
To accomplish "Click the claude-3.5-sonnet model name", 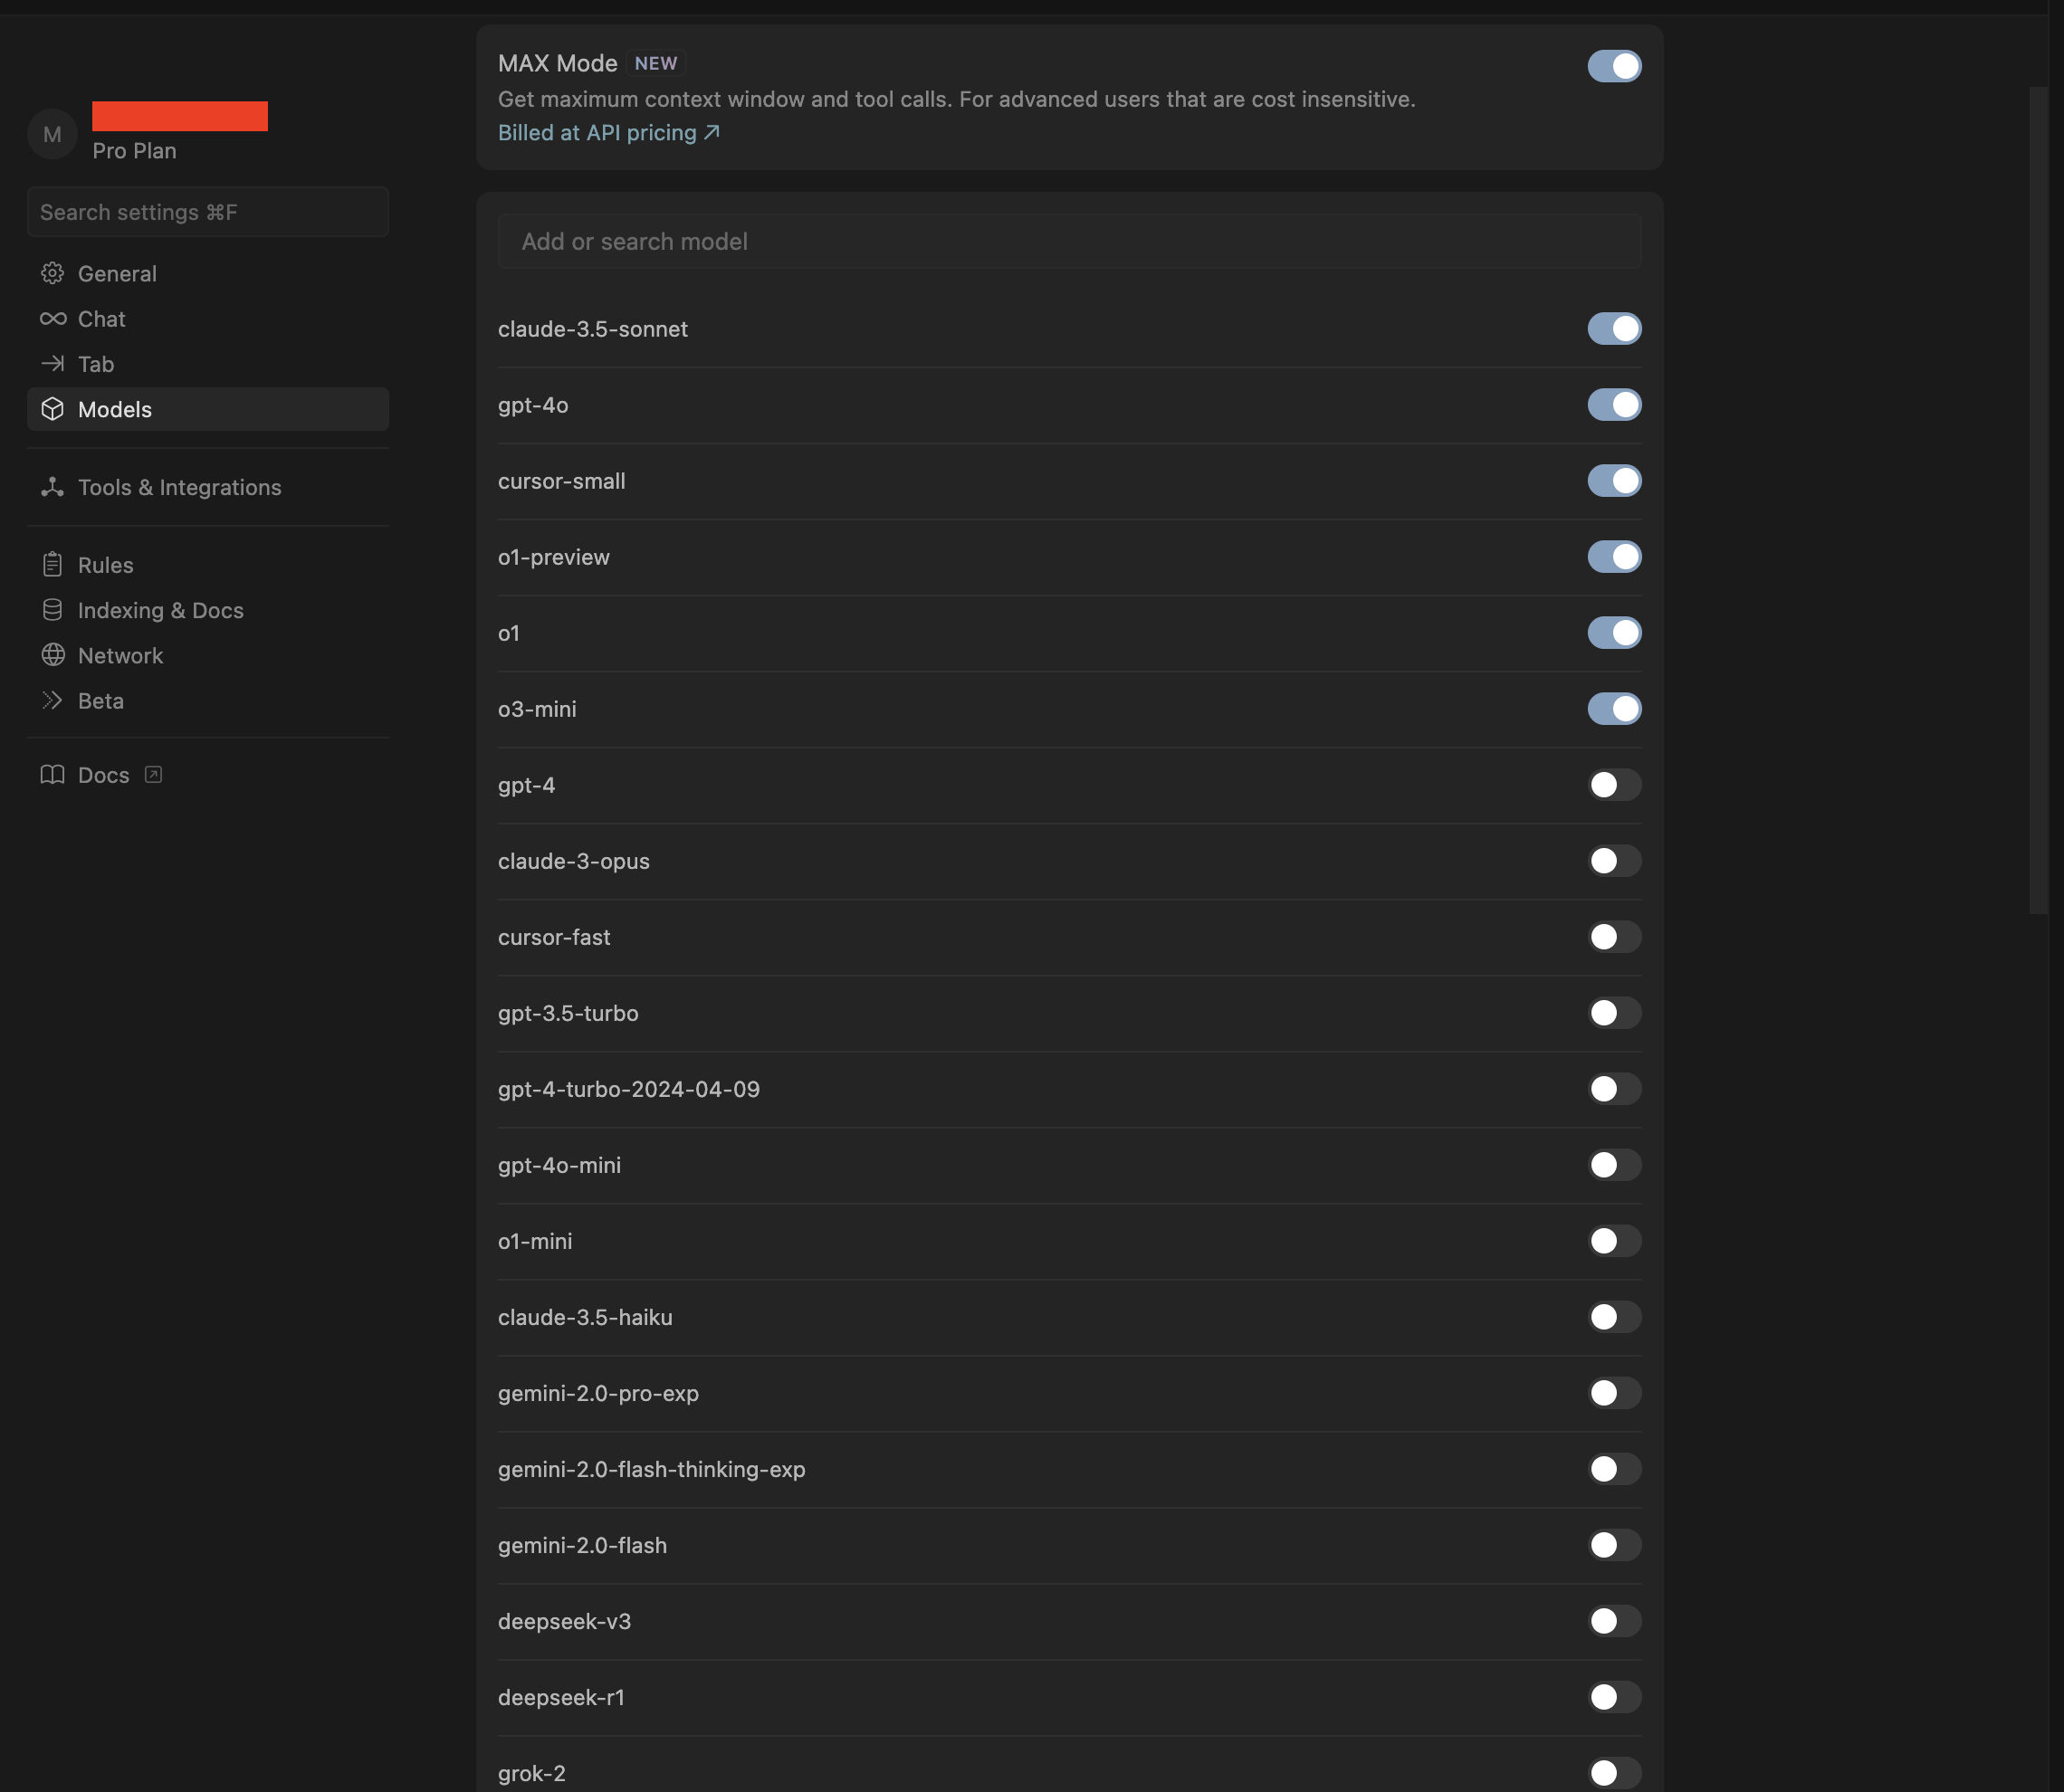I will point(593,329).
